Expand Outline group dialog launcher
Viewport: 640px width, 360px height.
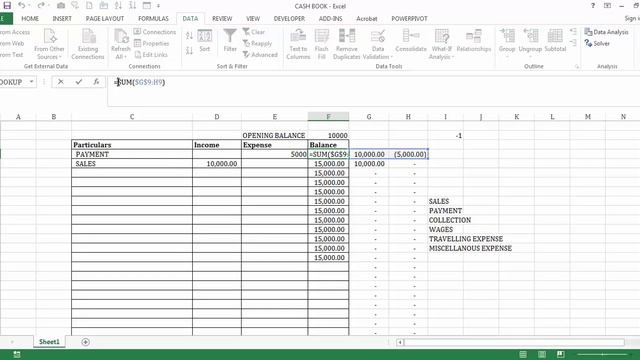coord(577,67)
